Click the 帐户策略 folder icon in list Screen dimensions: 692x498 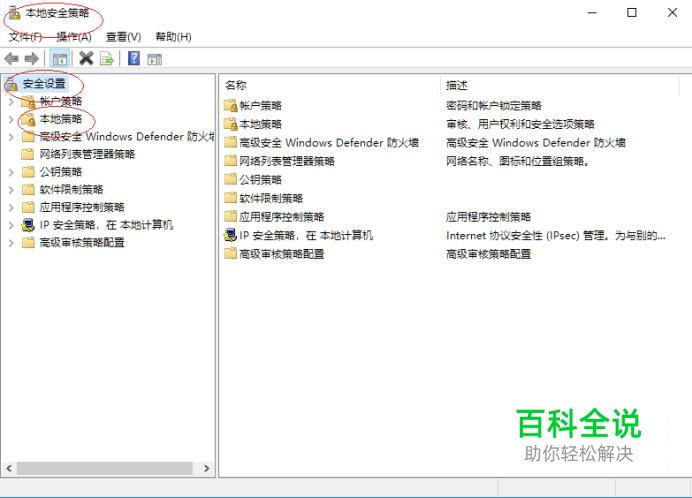(231, 106)
